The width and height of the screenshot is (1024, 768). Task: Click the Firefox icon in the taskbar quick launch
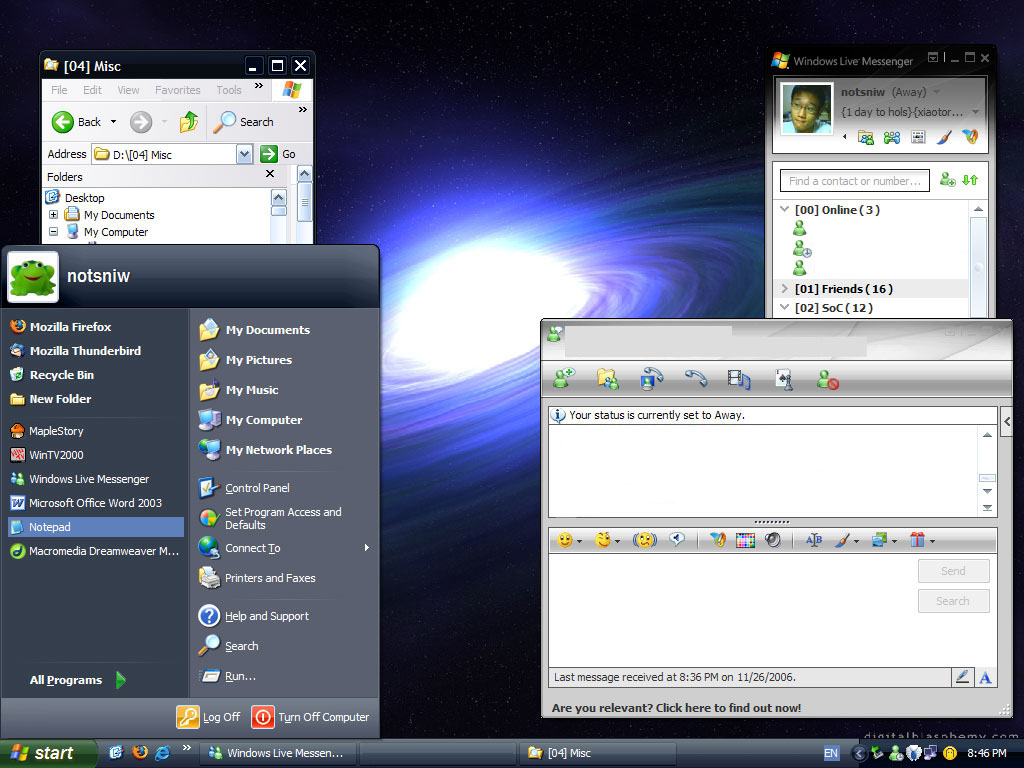[x=140, y=752]
